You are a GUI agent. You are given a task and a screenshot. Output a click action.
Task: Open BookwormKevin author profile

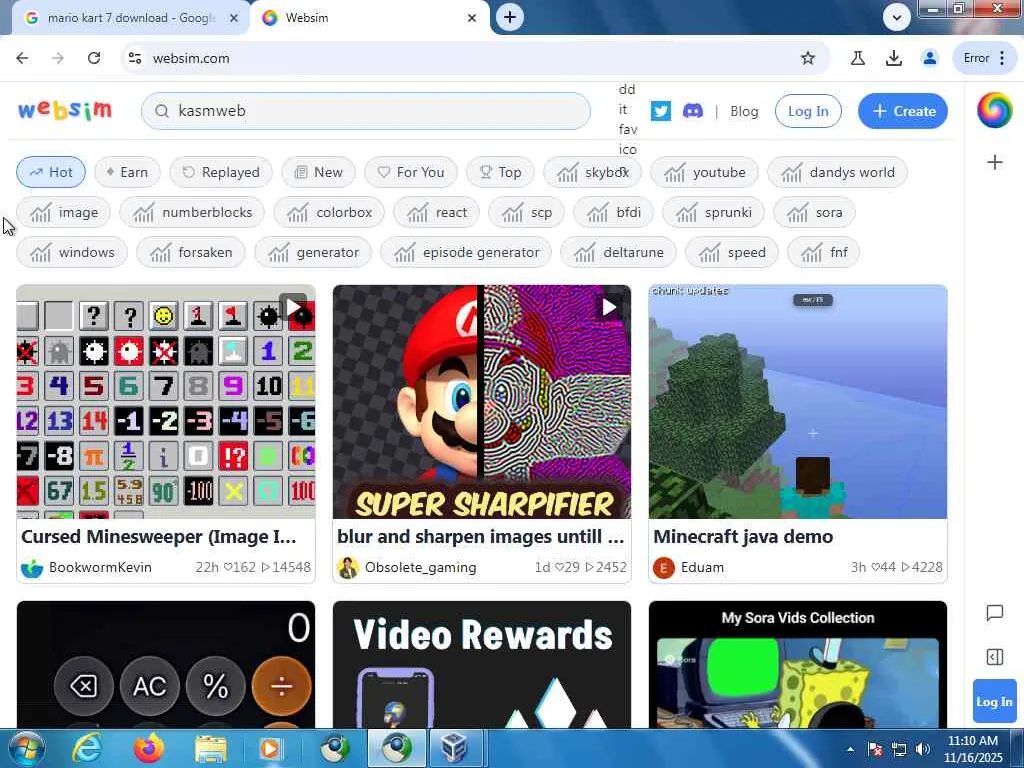point(86,568)
